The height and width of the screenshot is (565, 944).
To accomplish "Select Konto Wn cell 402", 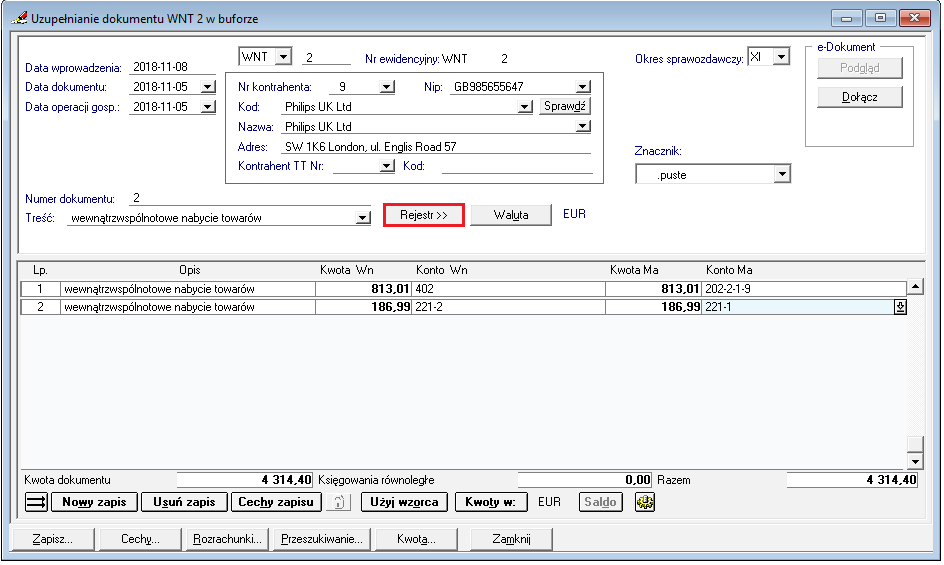I will pos(509,289).
